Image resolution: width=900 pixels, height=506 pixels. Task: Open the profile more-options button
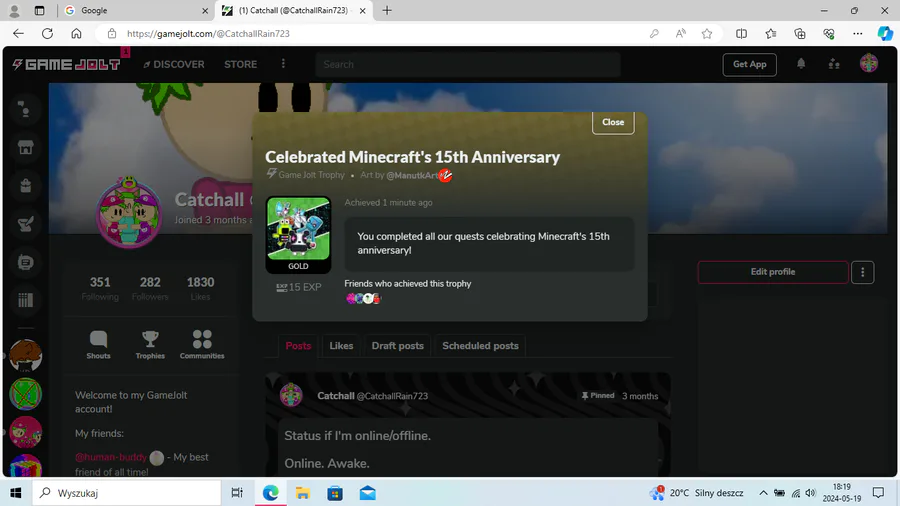coord(862,272)
